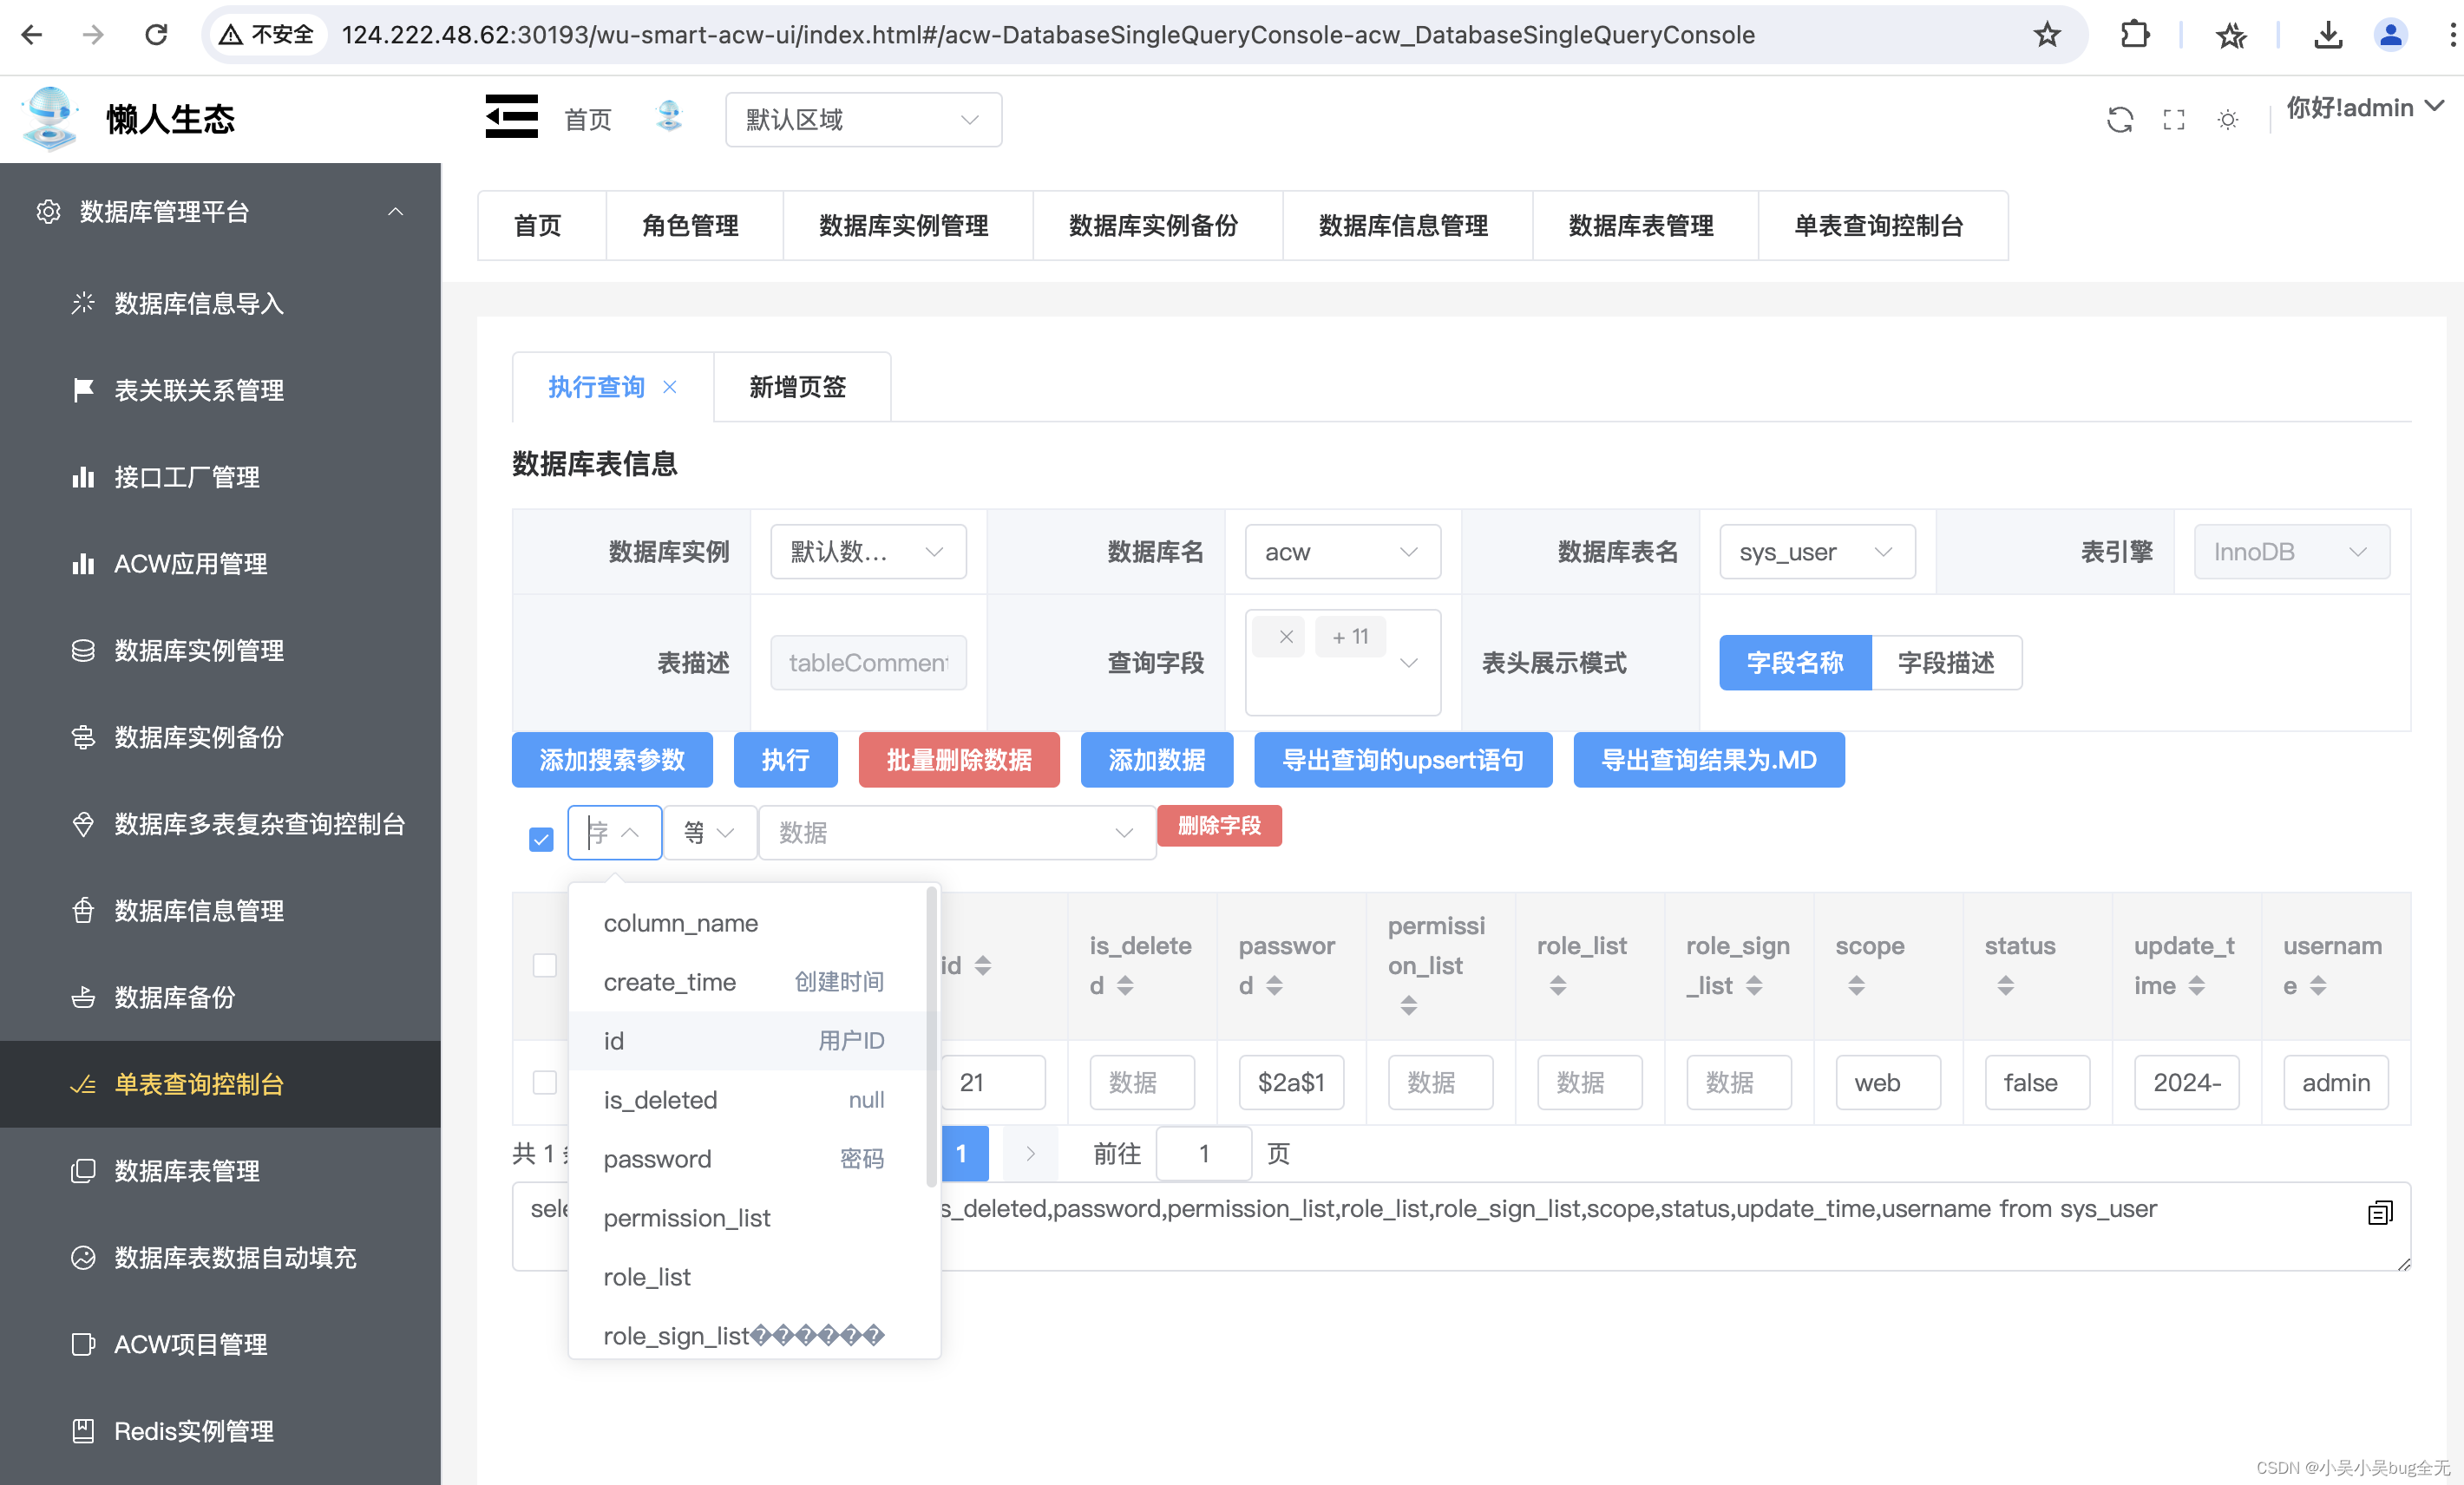The height and width of the screenshot is (1485, 2464).
Task: Uncheck the search parameter checkbox
Action: (x=541, y=838)
